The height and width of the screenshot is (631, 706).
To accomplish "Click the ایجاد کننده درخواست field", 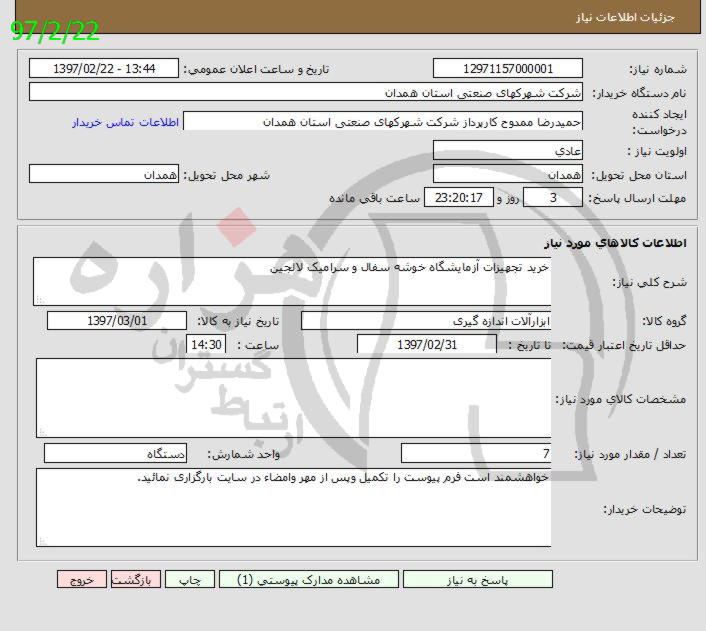I will tap(383, 122).
